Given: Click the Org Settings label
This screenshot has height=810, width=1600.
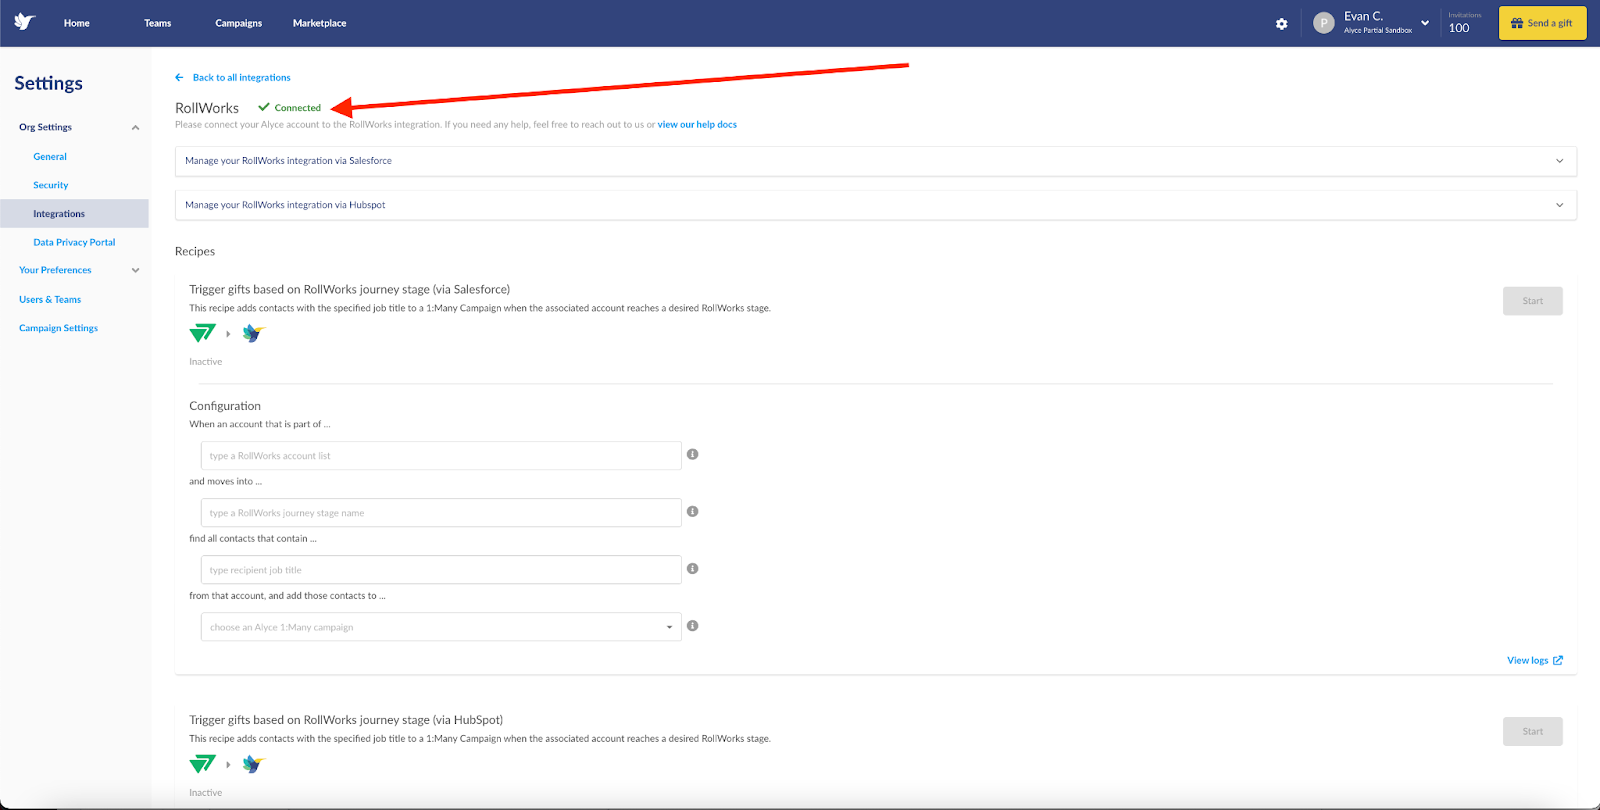Looking at the screenshot, I should point(45,127).
